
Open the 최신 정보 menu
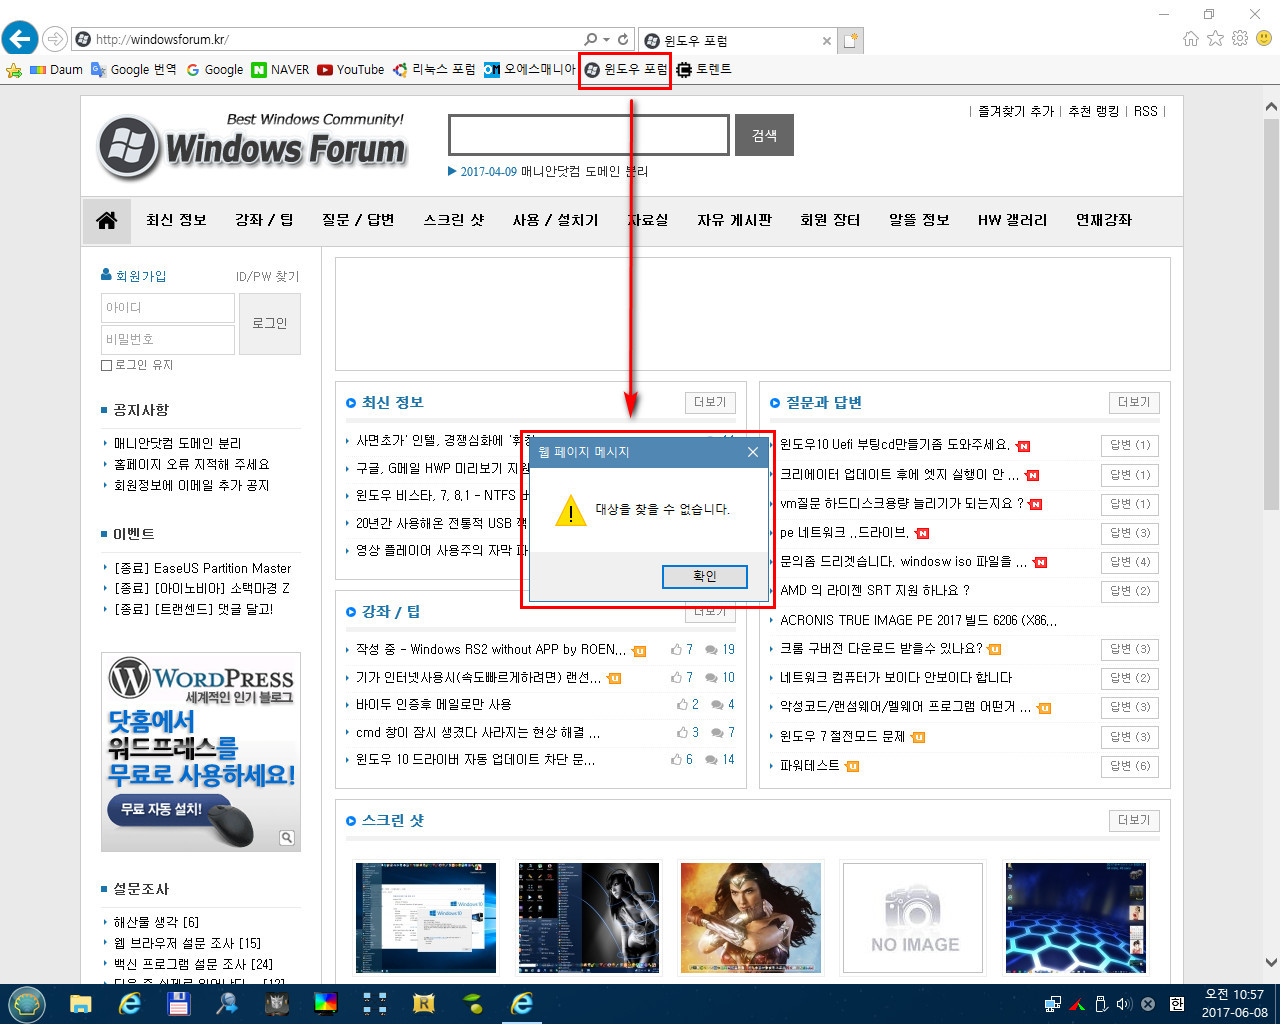176,220
